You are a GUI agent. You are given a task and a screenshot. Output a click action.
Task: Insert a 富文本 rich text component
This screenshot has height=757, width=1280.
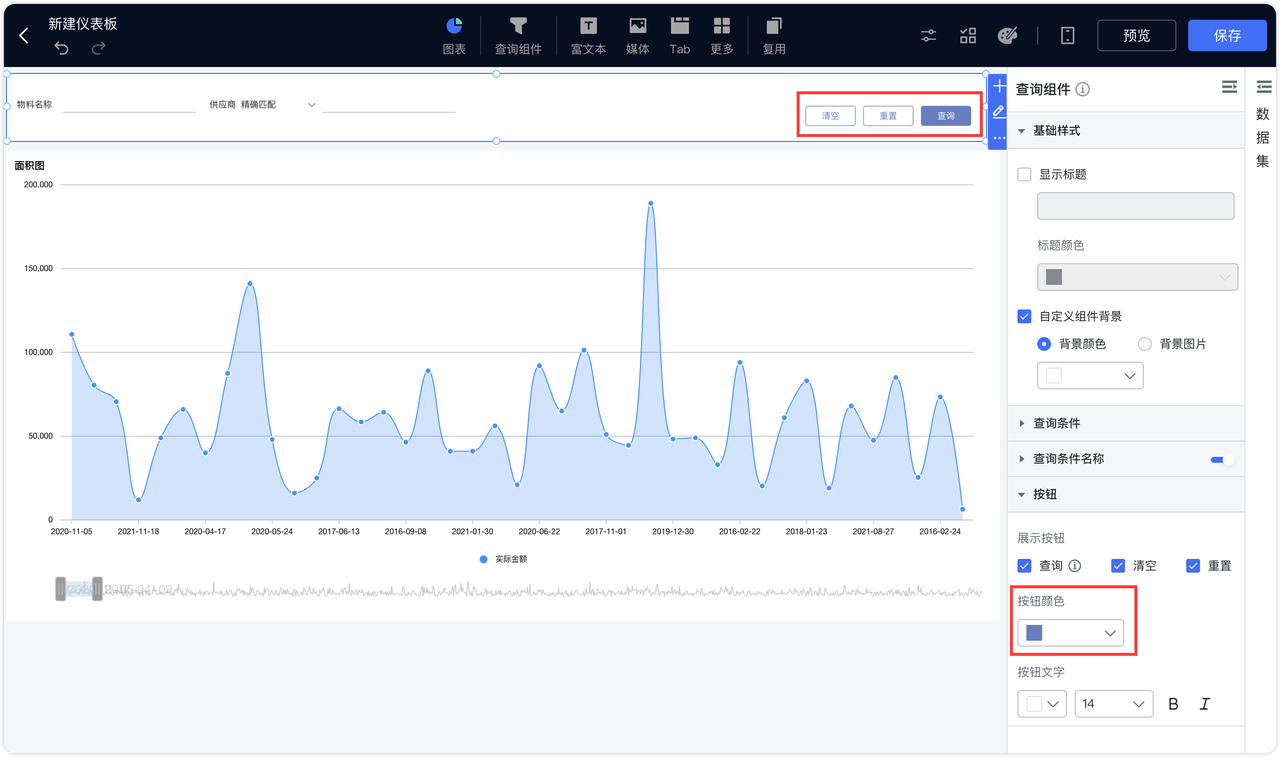pos(588,35)
